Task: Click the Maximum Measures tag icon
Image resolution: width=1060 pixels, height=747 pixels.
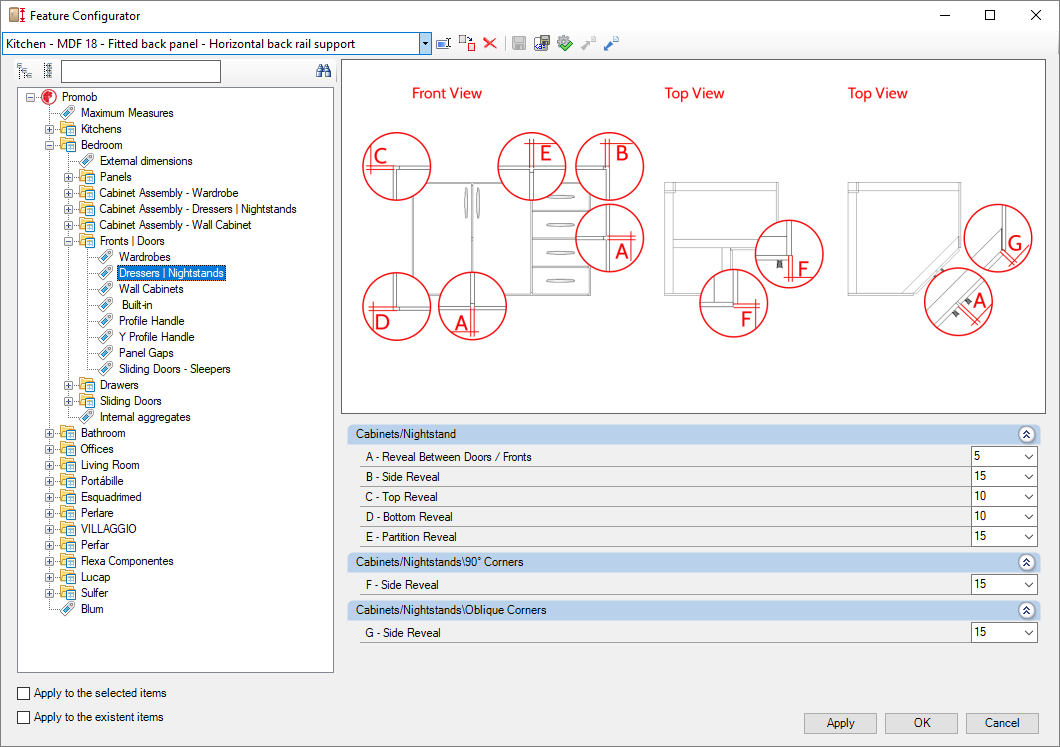Action: pos(68,113)
